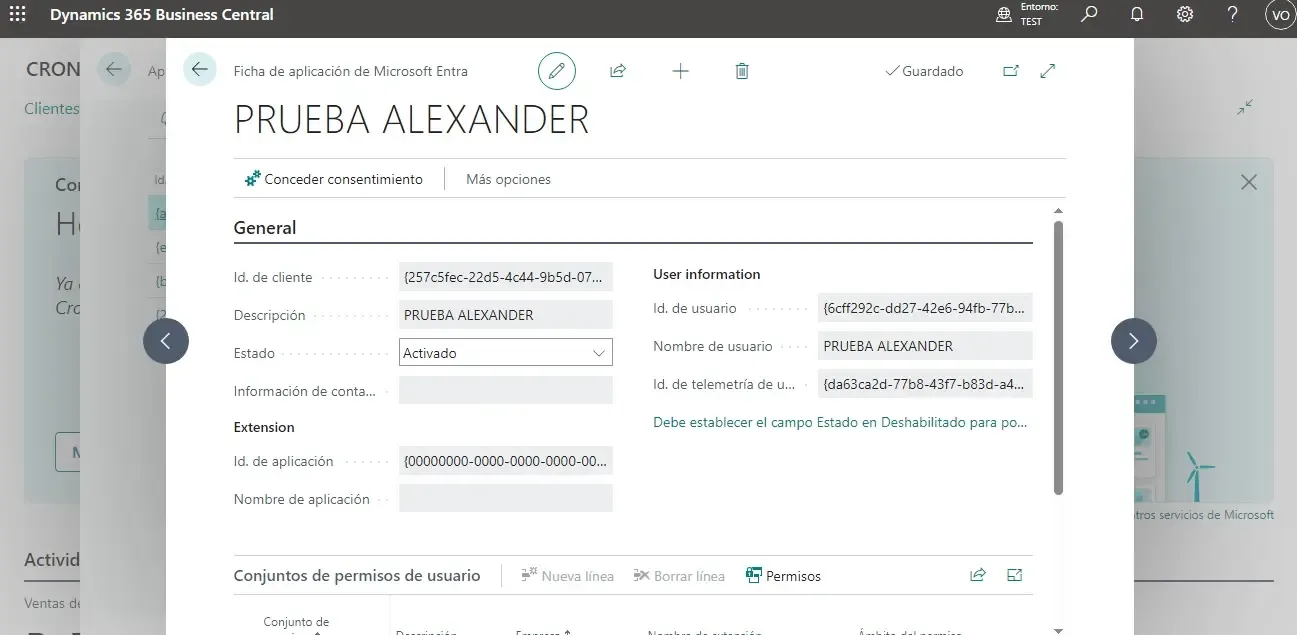The image size is (1297, 635).
Task: Click the Permisos button
Action: (783, 576)
